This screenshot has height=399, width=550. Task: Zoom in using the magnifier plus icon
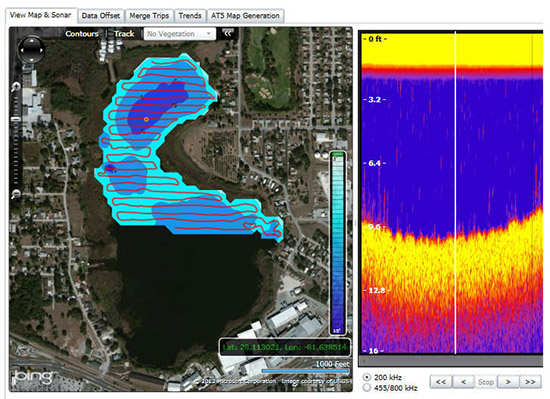coord(16,87)
